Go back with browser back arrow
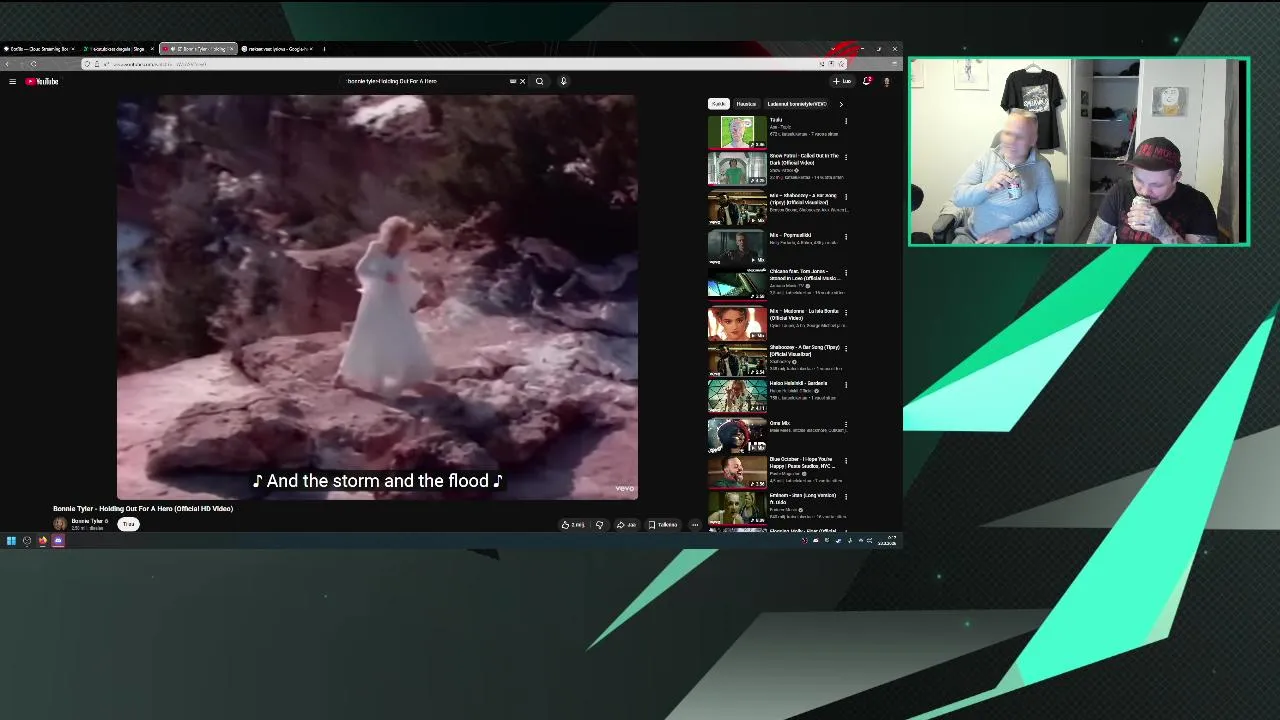The width and height of the screenshot is (1280, 720). point(8,64)
